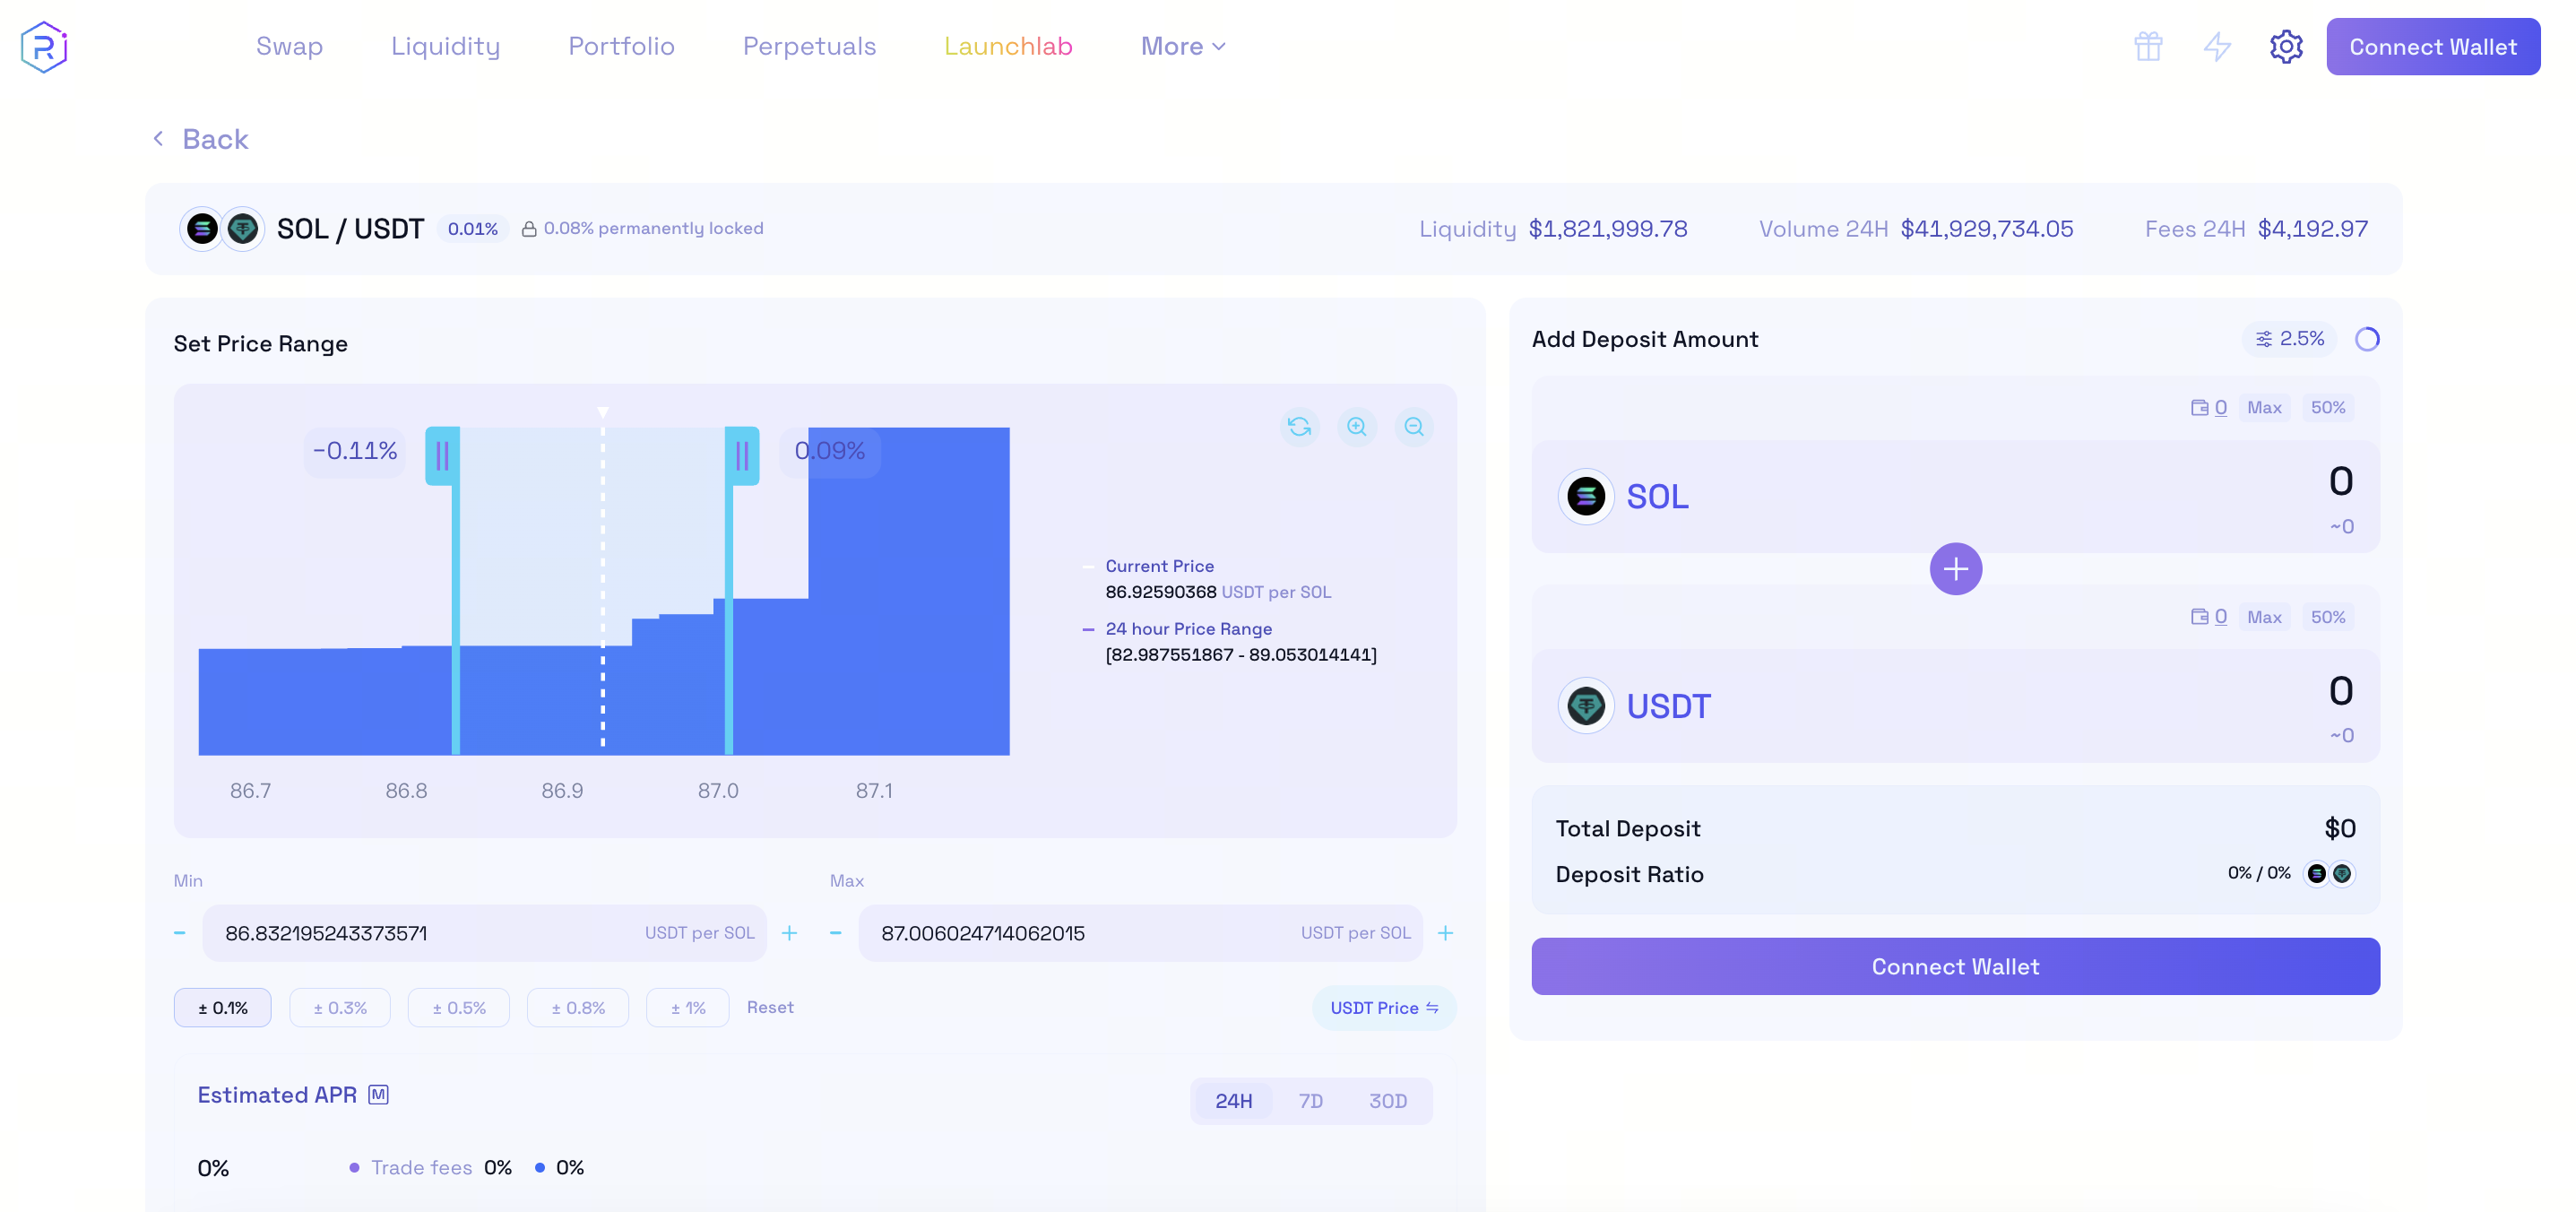
Task: Reset the price range chart view
Action: point(1300,426)
